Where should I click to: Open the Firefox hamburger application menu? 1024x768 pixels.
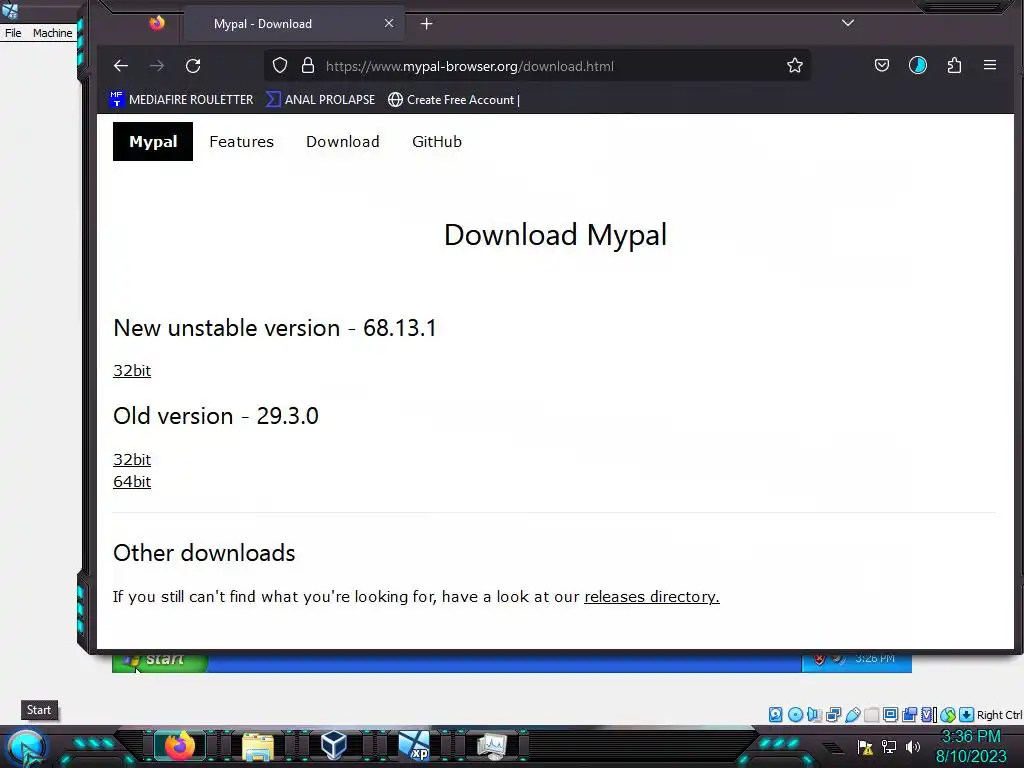pos(990,65)
